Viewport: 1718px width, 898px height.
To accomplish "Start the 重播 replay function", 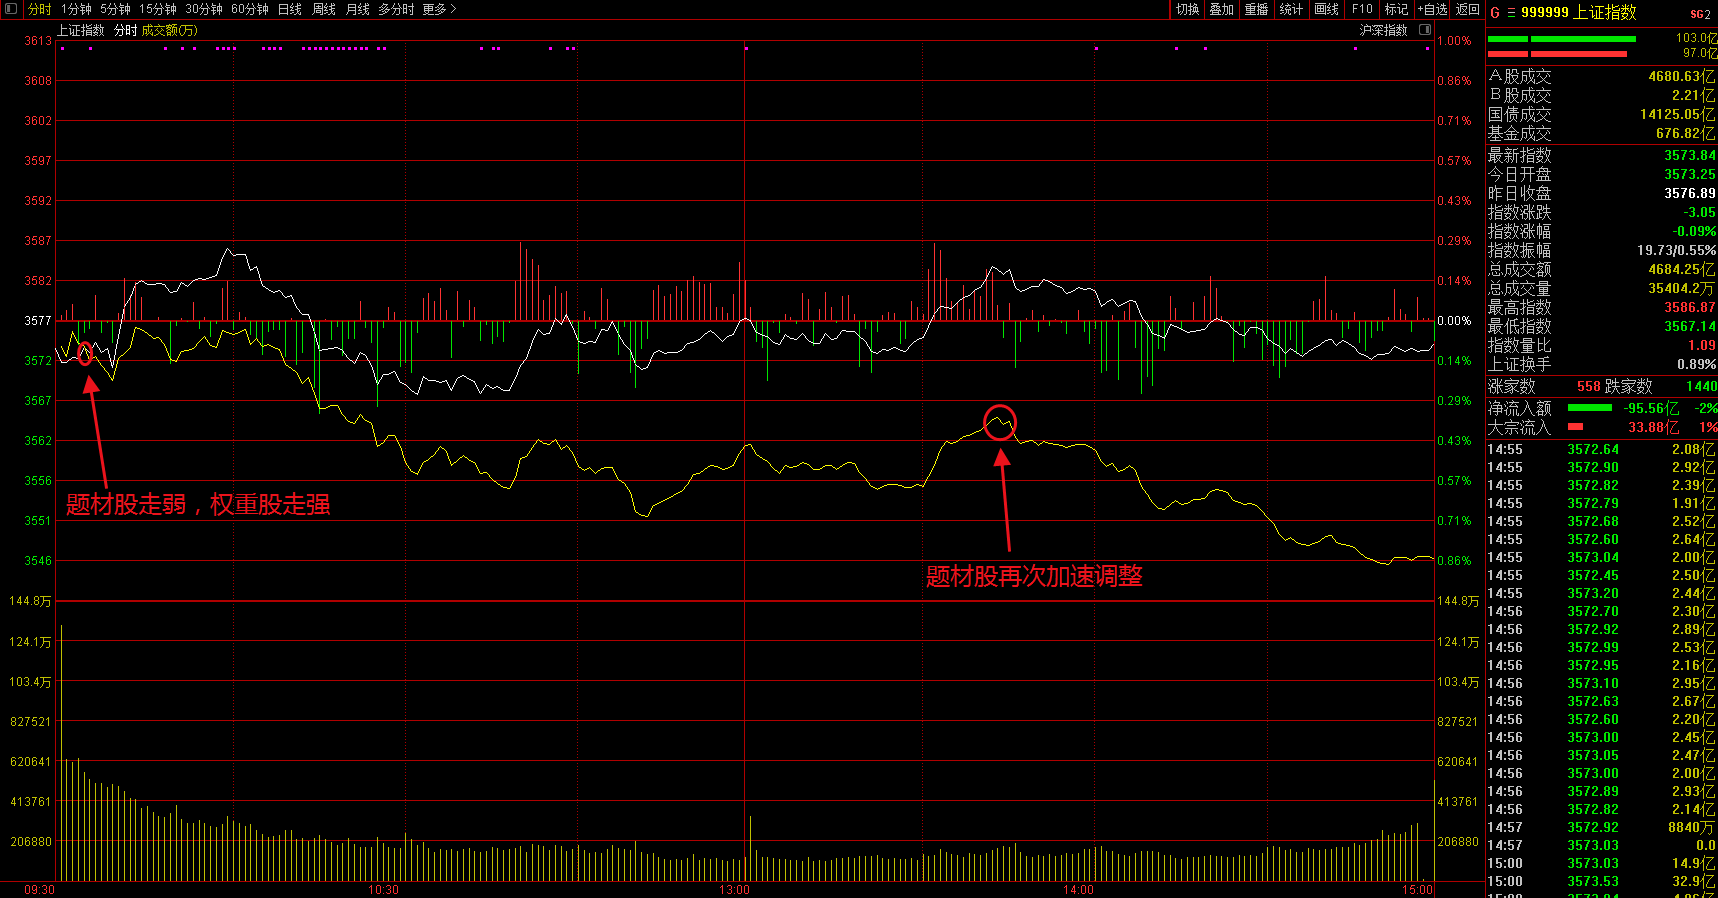I will coord(1256,9).
